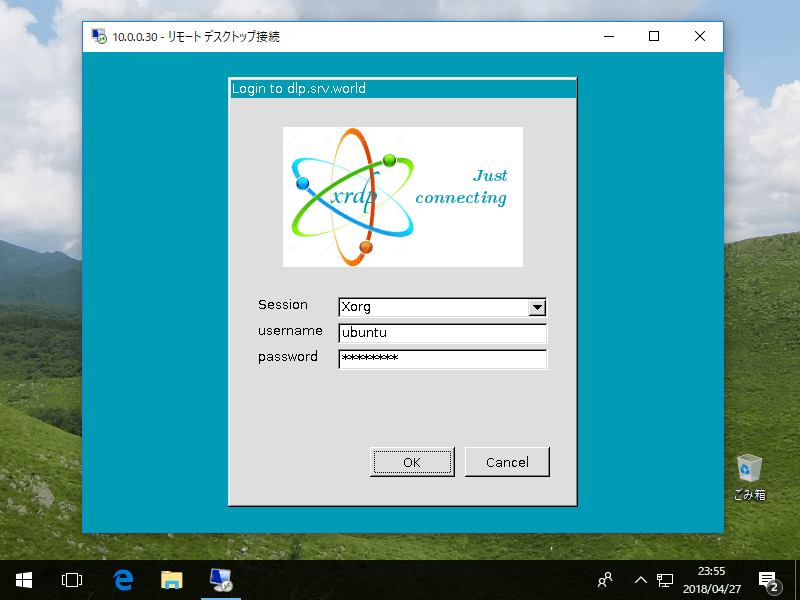
Task: Click the username label text
Action: pyautogui.click(x=290, y=331)
